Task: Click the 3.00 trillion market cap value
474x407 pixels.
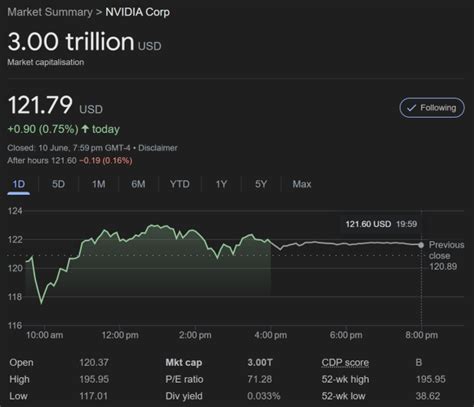Action: point(71,42)
